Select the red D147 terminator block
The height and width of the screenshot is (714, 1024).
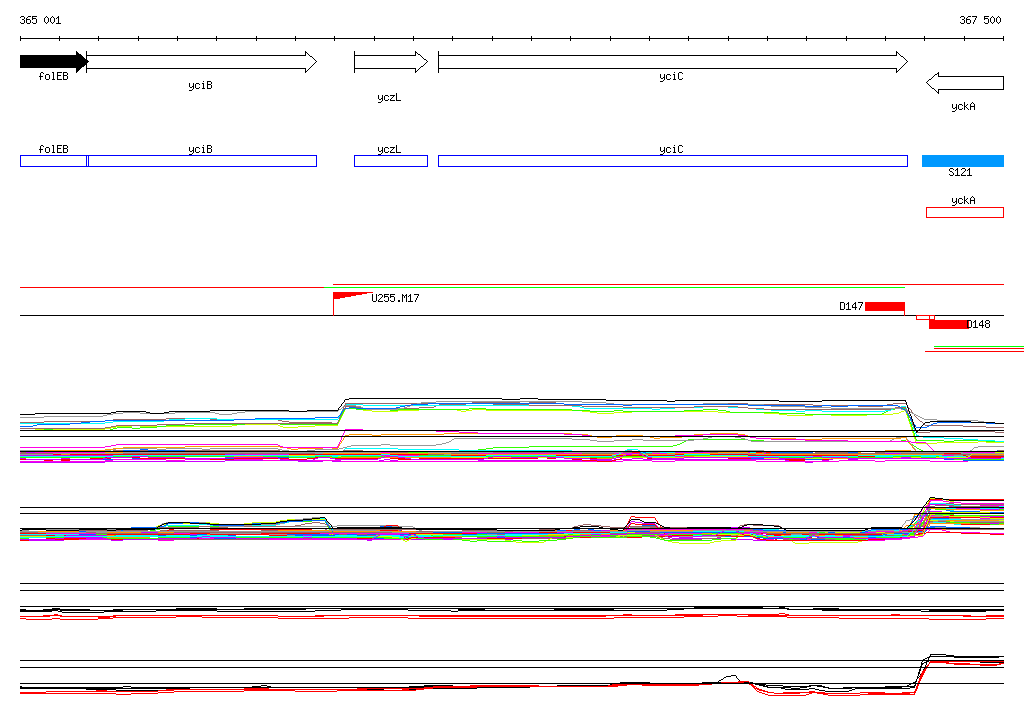tap(885, 306)
